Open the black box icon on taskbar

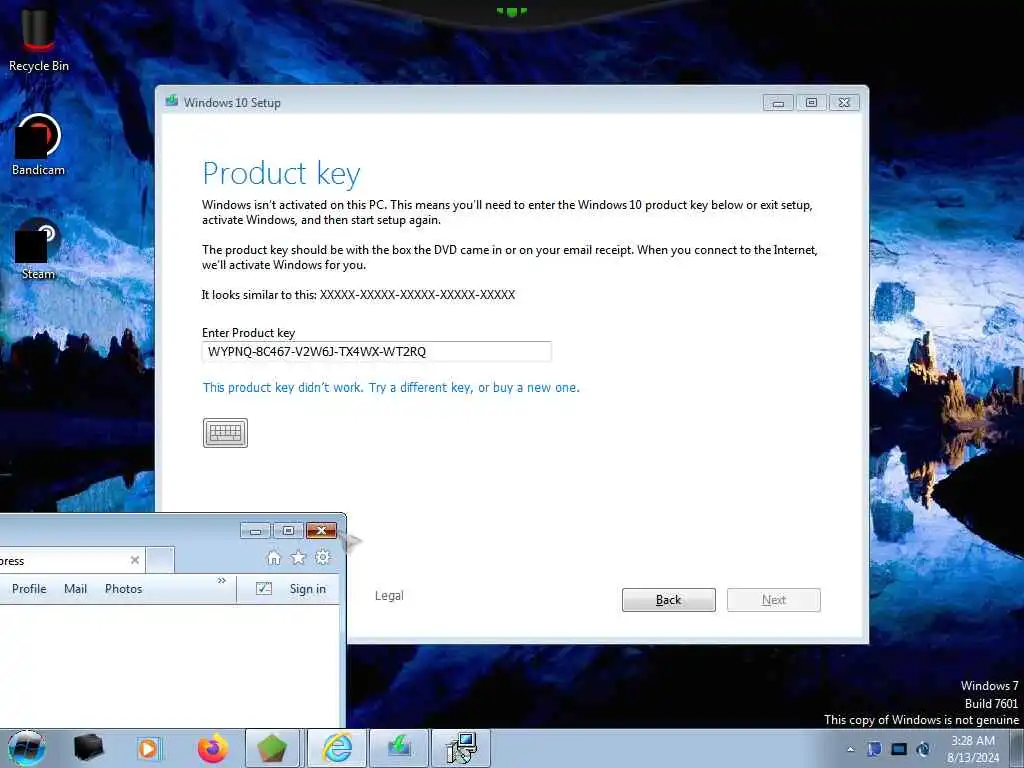point(88,748)
